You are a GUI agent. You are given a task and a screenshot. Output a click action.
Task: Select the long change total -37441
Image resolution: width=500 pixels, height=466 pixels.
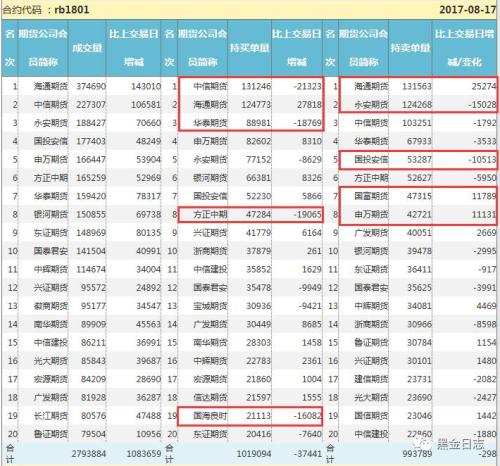click(x=308, y=454)
